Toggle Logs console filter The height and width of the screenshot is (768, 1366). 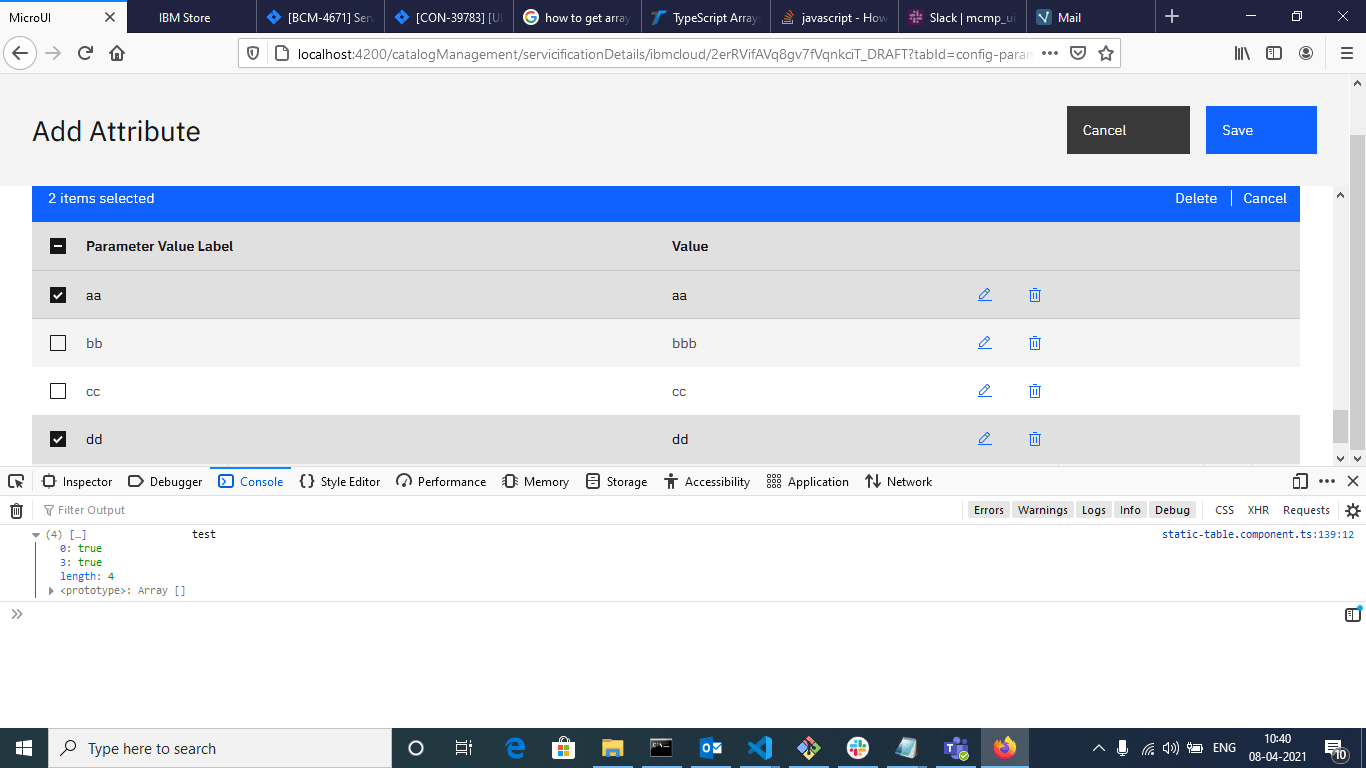[x=1094, y=510]
